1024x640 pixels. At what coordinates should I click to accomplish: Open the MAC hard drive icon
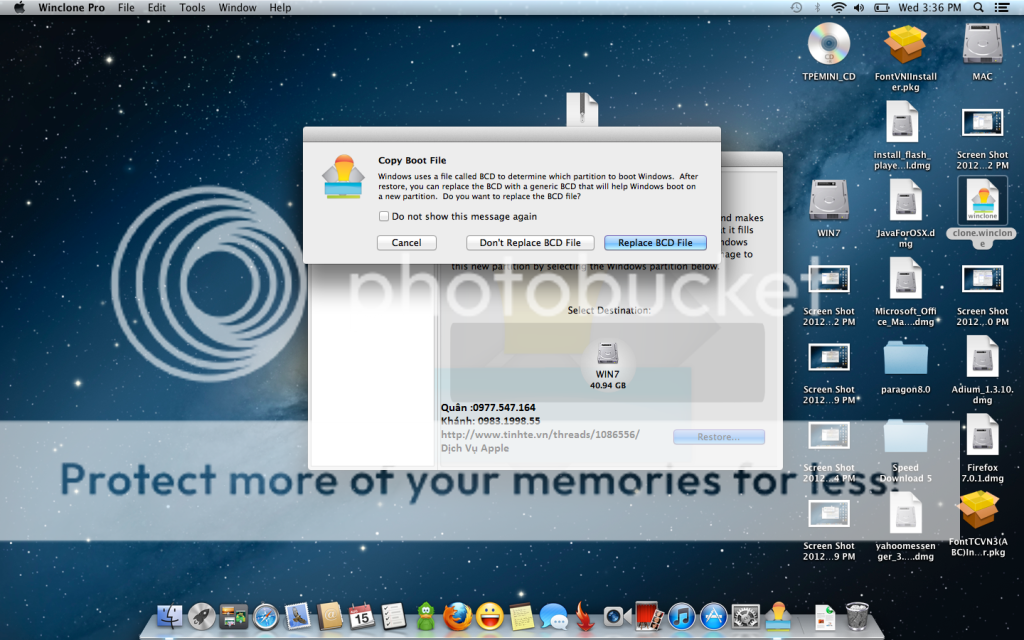(982, 44)
